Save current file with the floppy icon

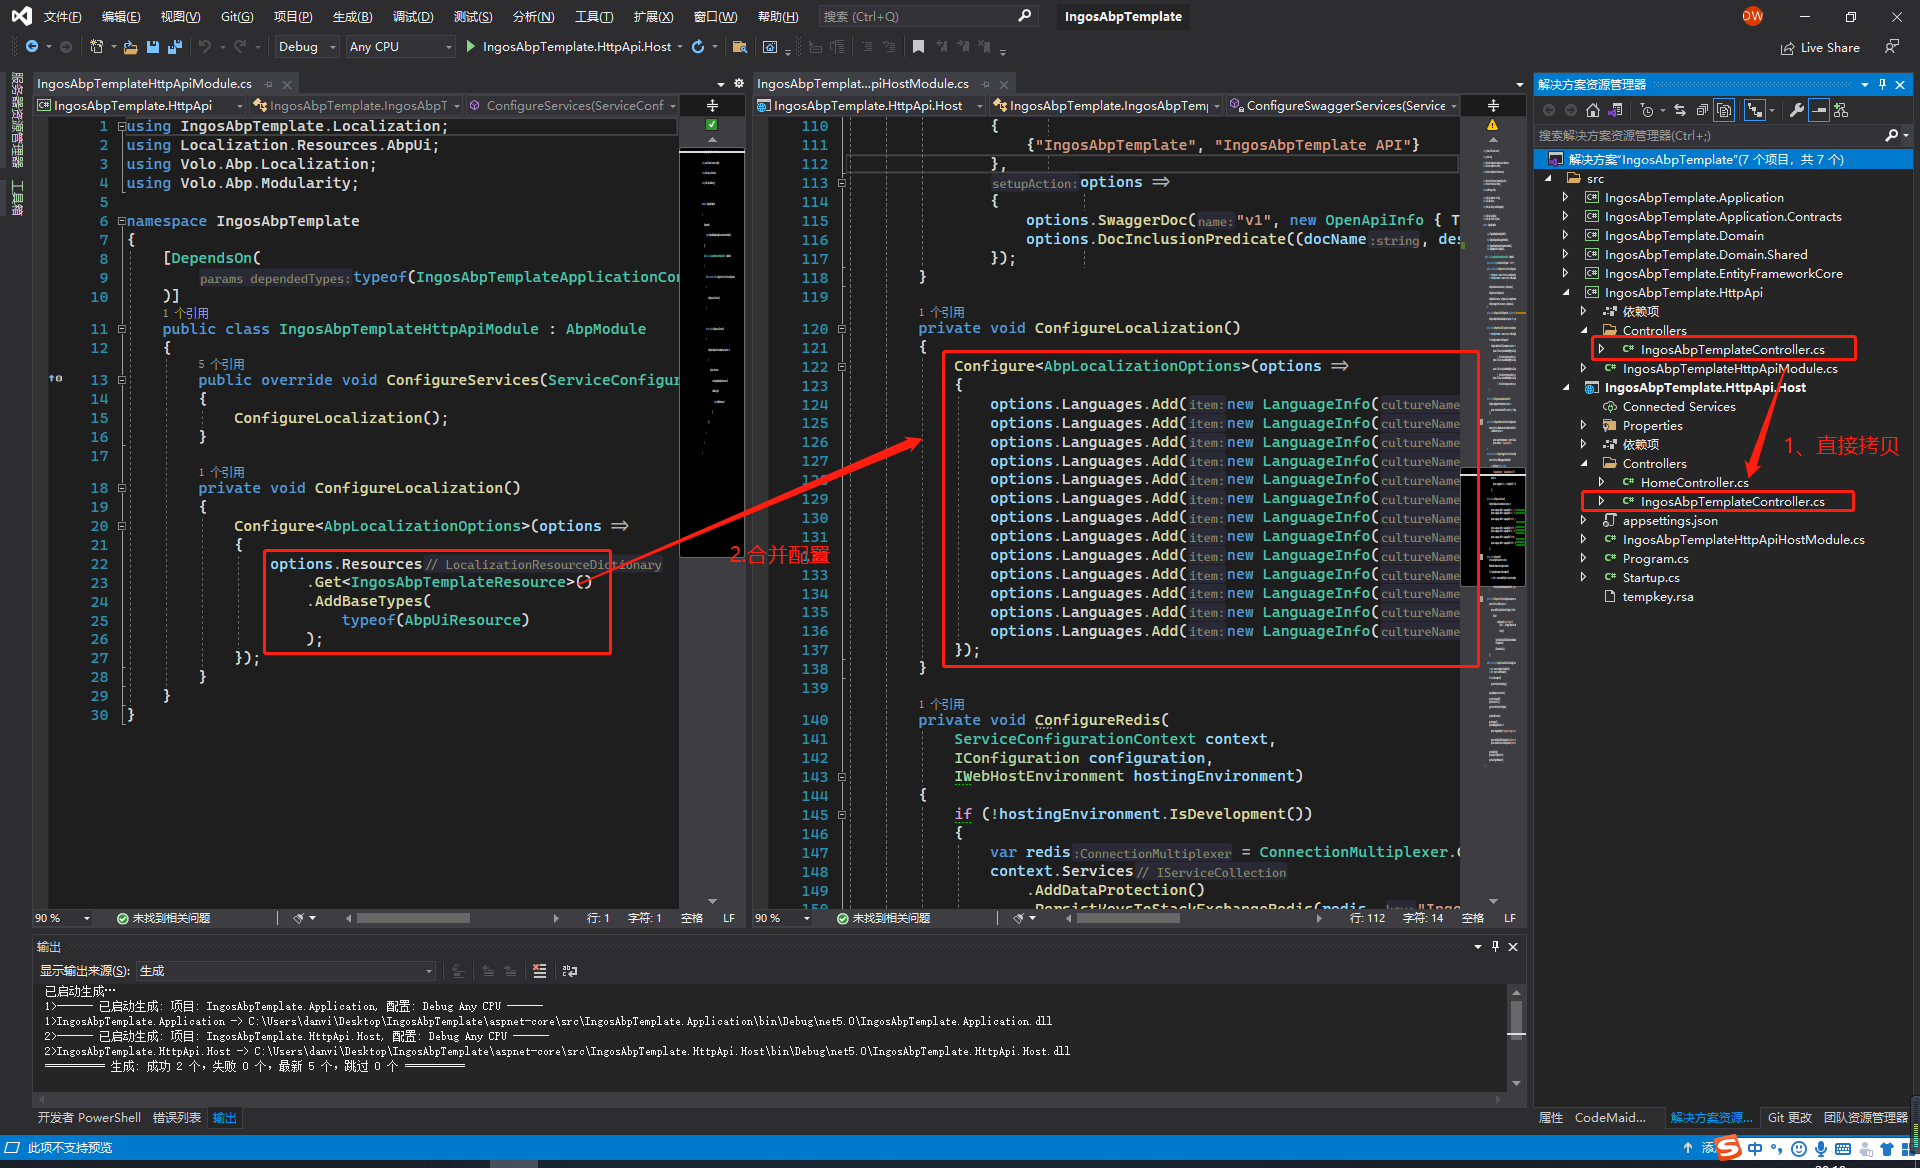click(153, 47)
